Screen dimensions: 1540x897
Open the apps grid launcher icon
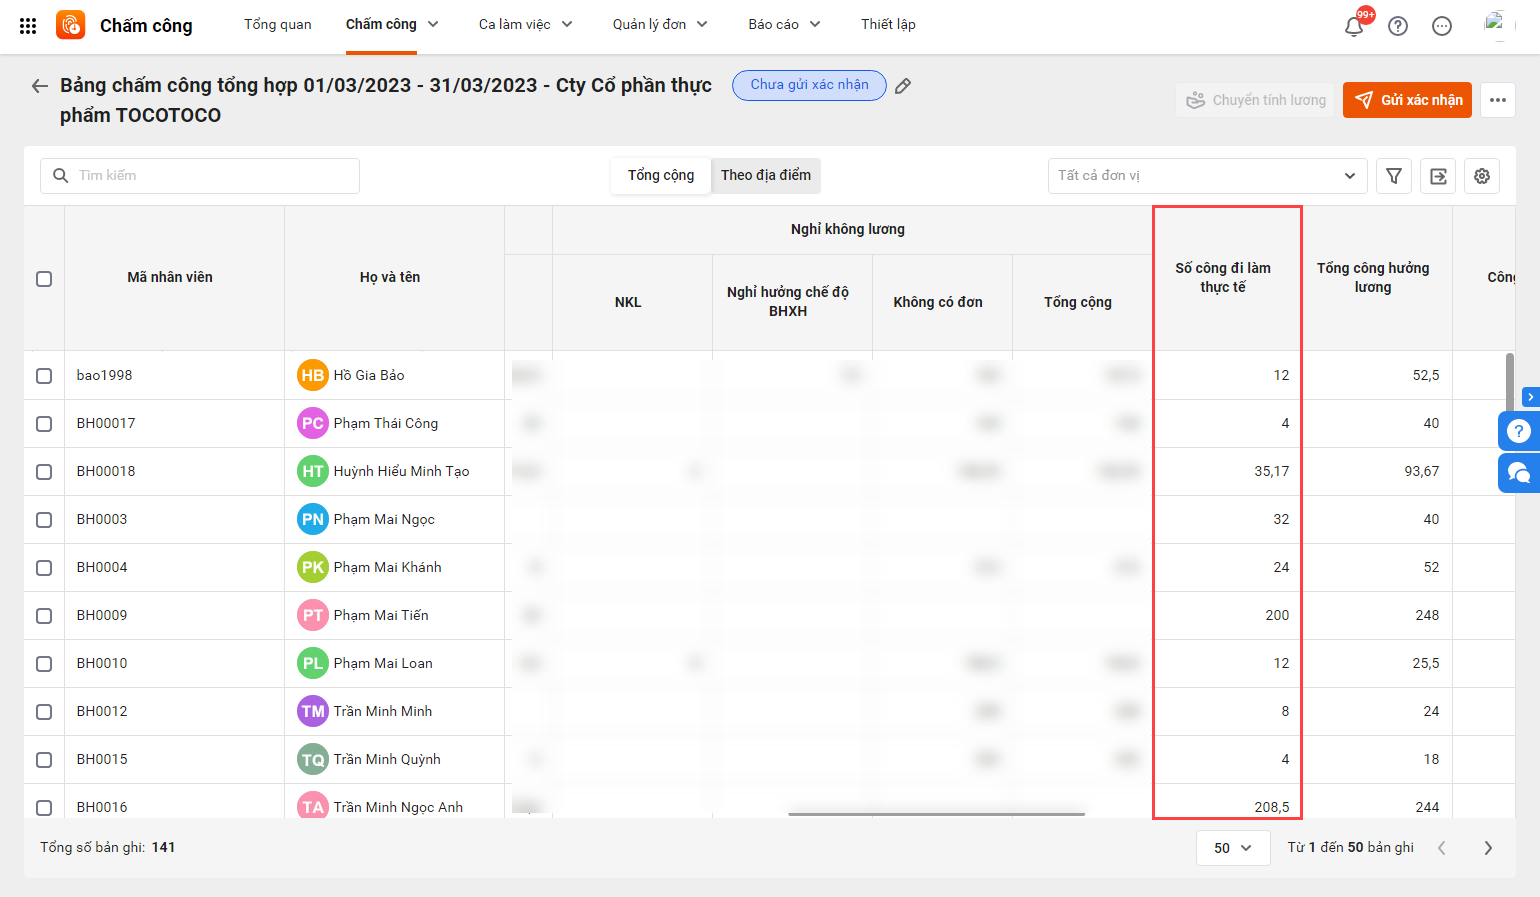(x=28, y=26)
